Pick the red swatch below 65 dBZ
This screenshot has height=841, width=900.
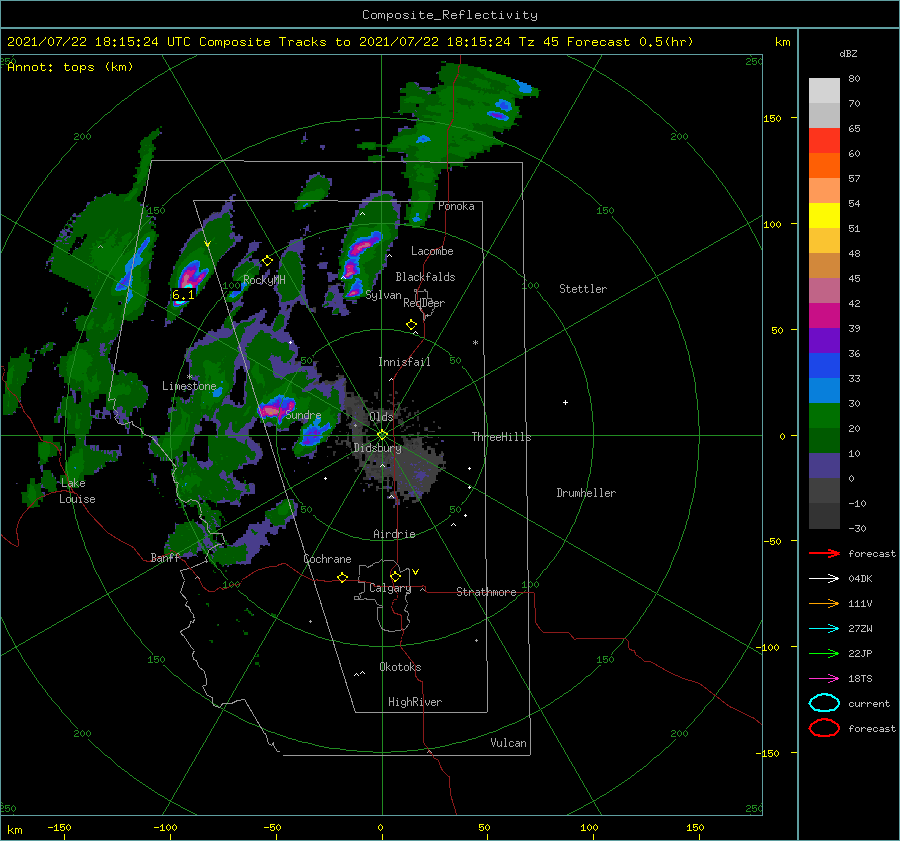click(824, 140)
